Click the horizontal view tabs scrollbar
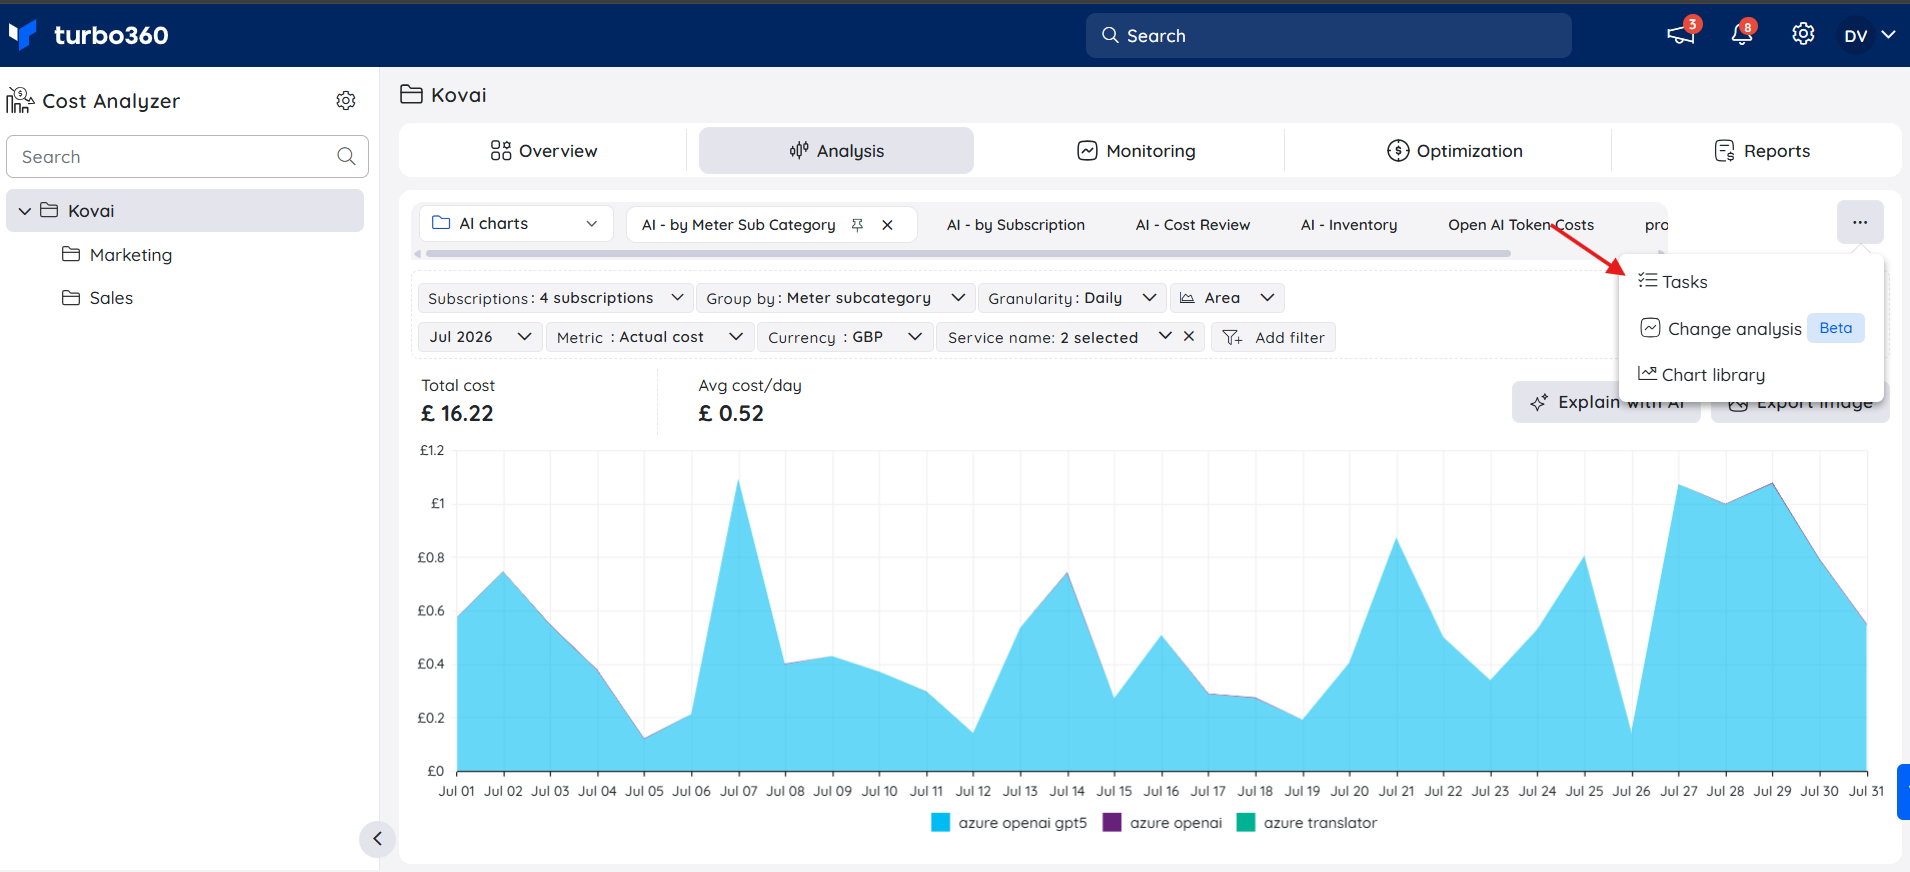 (968, 254)
